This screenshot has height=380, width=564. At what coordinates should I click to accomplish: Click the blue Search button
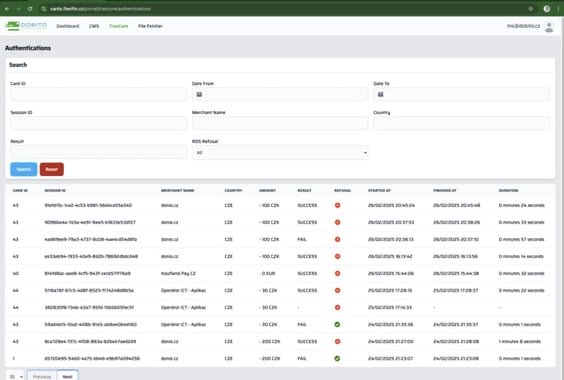point(24,169)
